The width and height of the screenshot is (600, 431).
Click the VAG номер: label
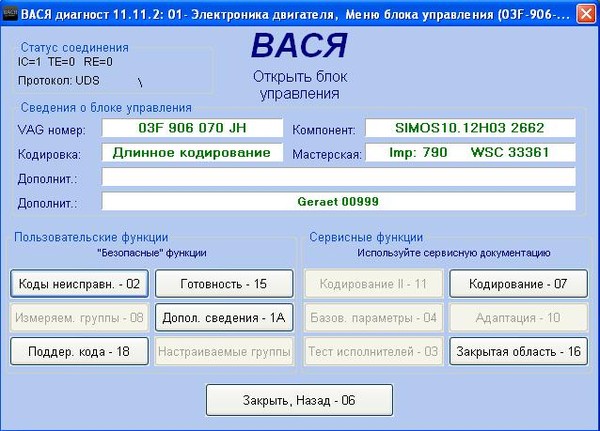pos(52,130)
